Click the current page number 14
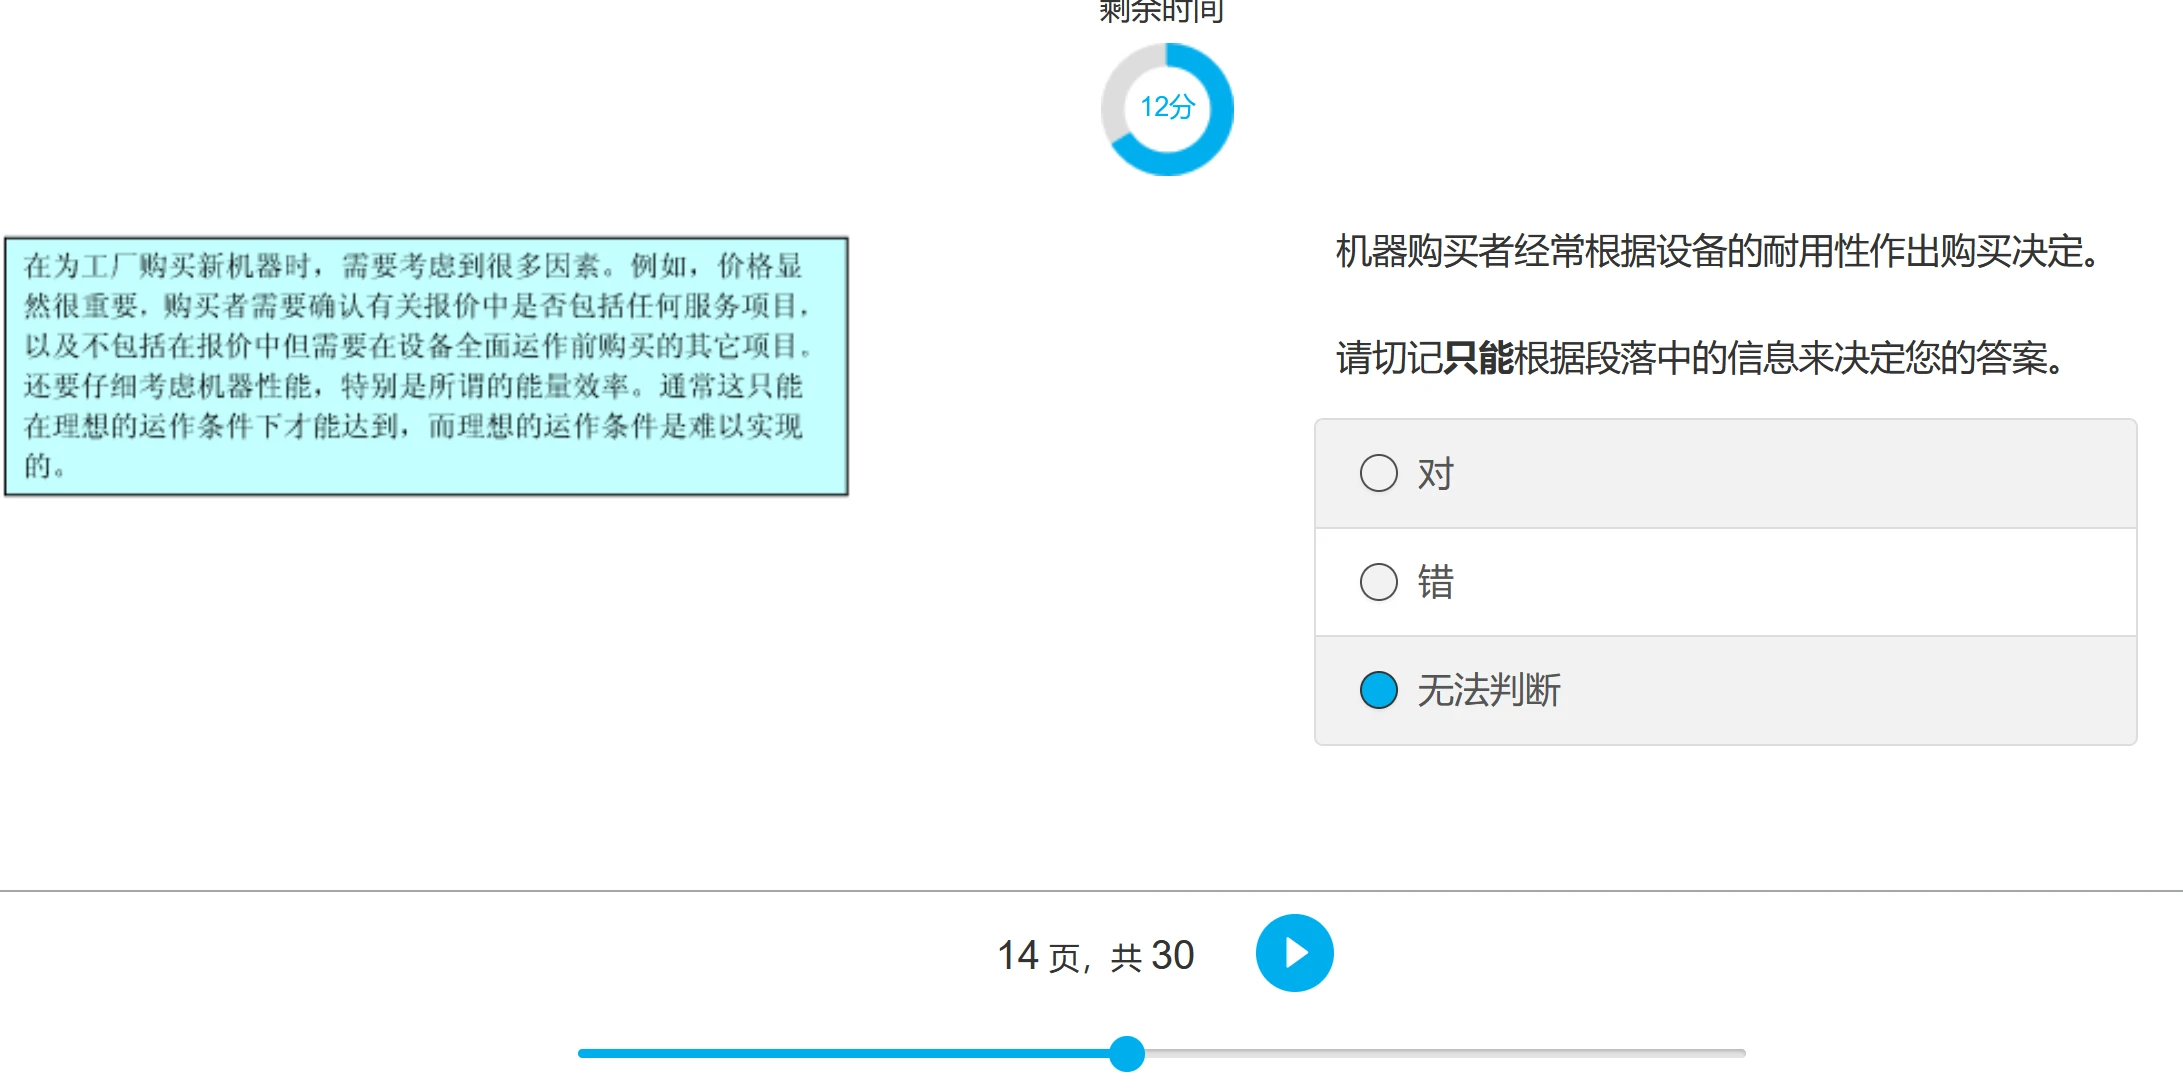2183x1088 pixels. [x=1018, y=956]
